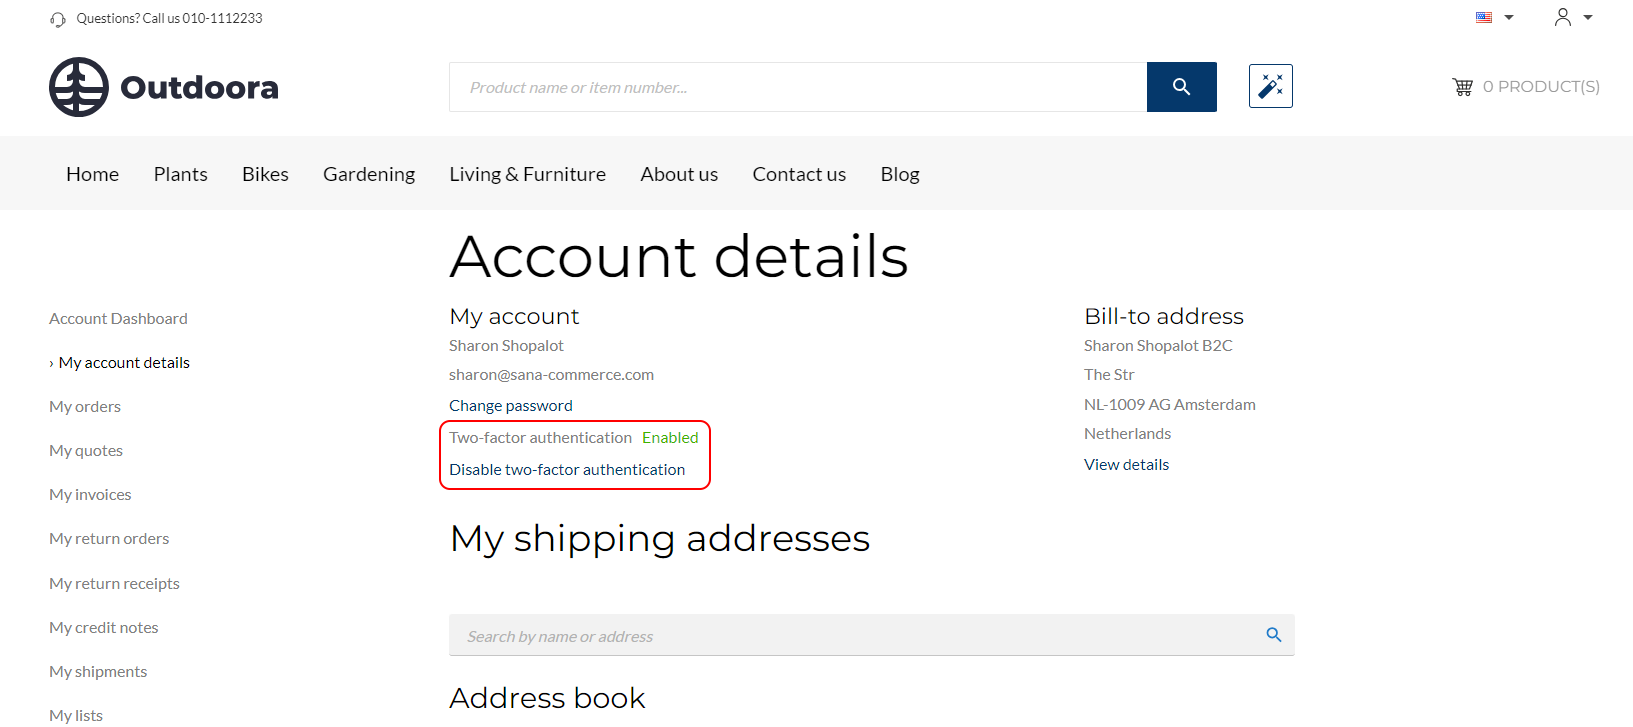Image resolution: width=1633 pixels, height=727 pixels.
Task: Expand the language dropdown arrow
Action: pyautogui.click(x=1509, y=17)
